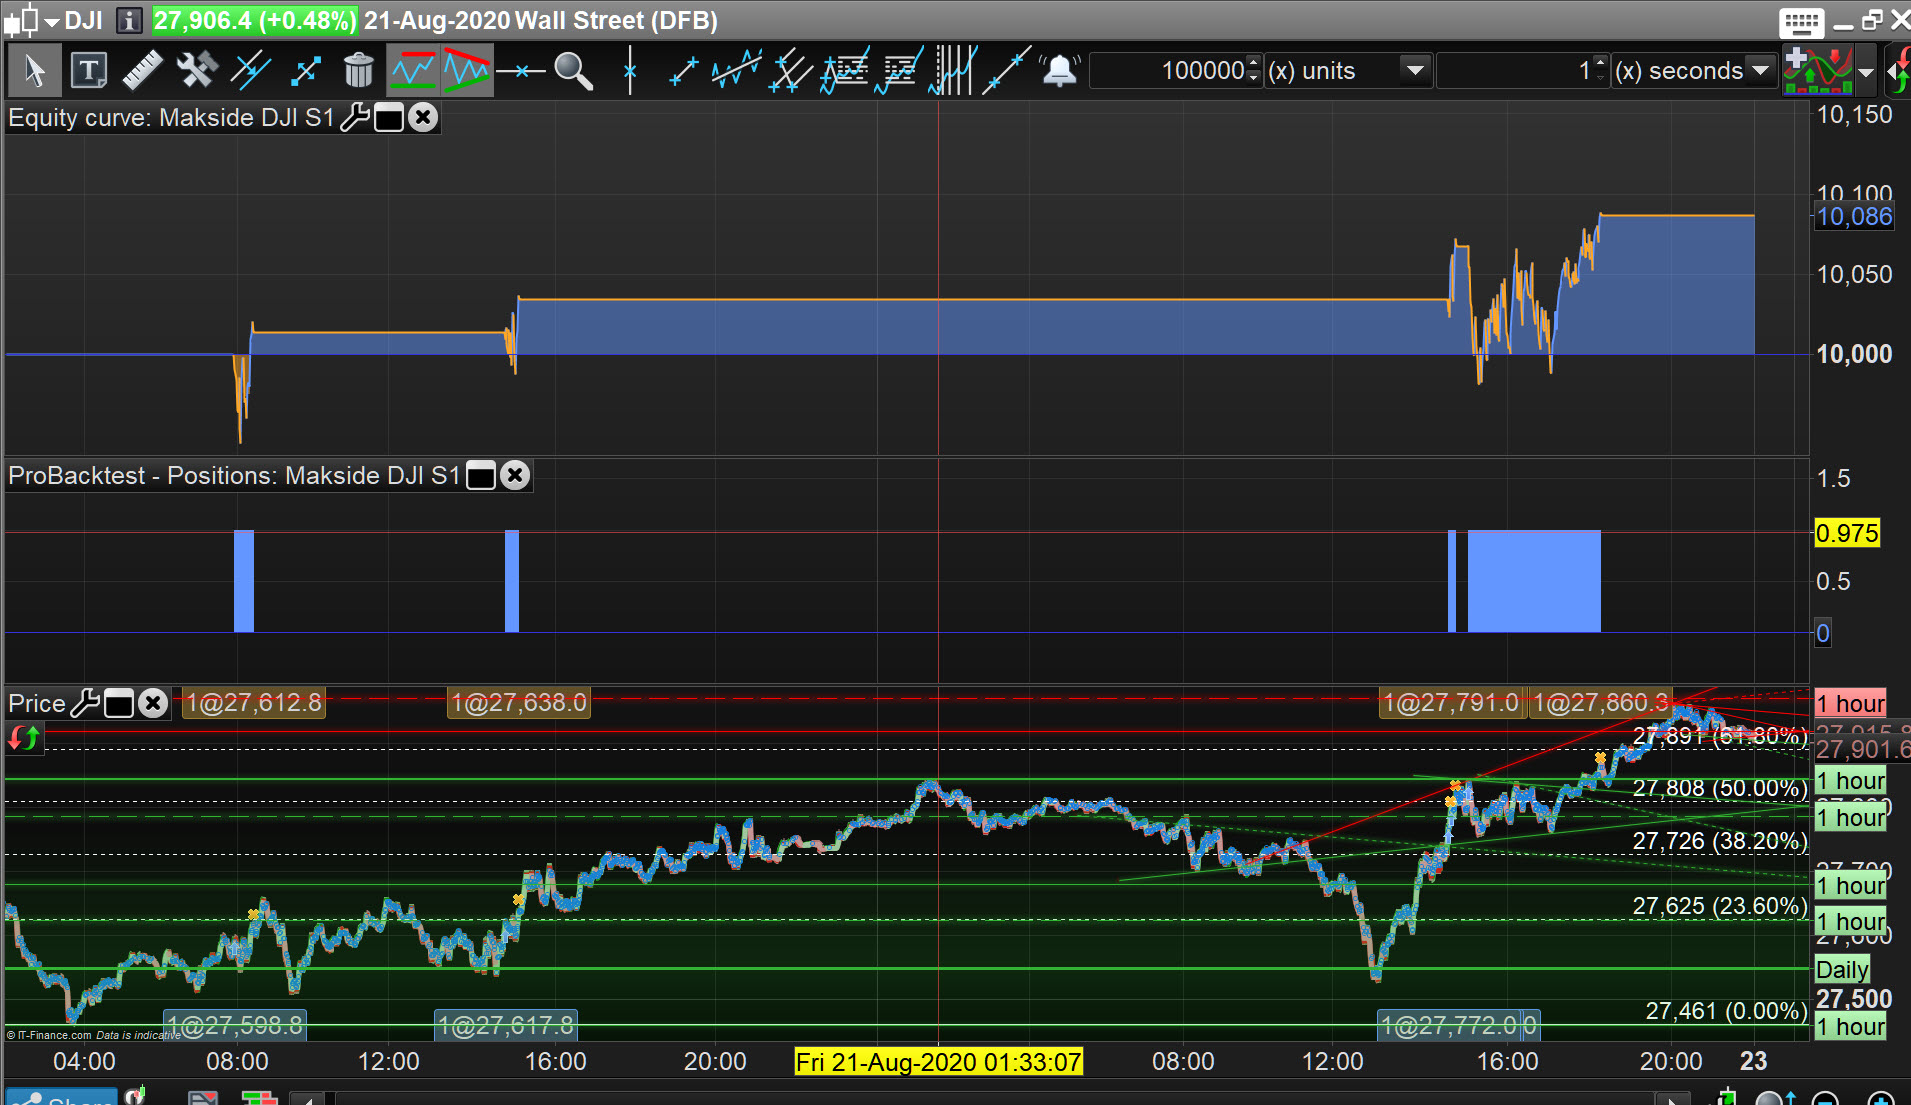Open the (x) seconds timeframe dropdown
The height and width of the screenshot is (1105, 1911).
(1761, 71)
